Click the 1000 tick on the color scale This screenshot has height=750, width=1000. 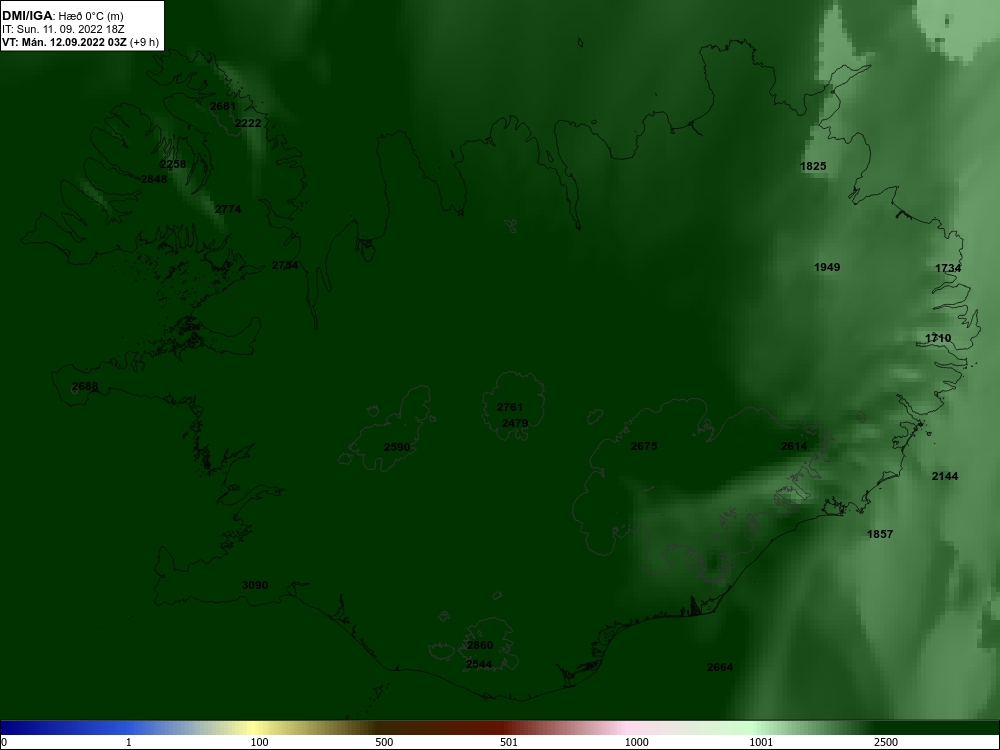coord(636,742)
